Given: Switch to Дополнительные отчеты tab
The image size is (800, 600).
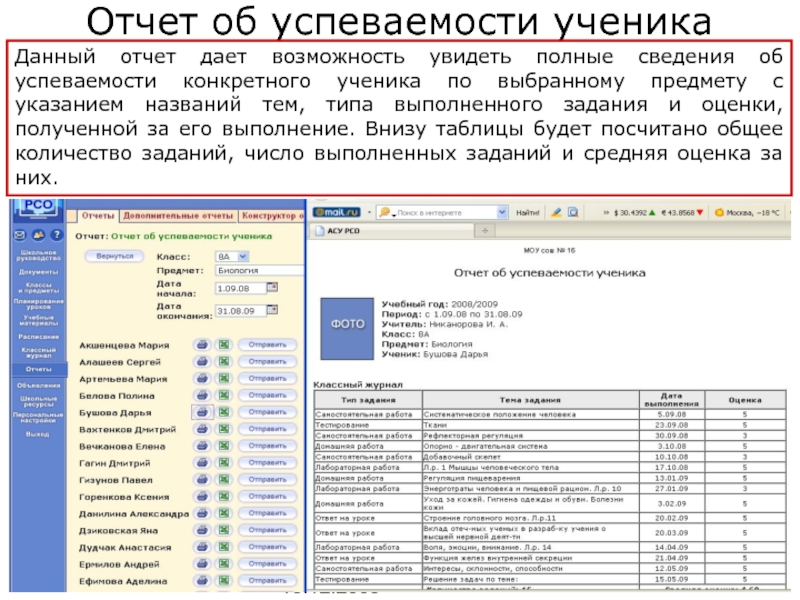Looking at the screenshot, I should pyautogui.click(x=178, y=215).
